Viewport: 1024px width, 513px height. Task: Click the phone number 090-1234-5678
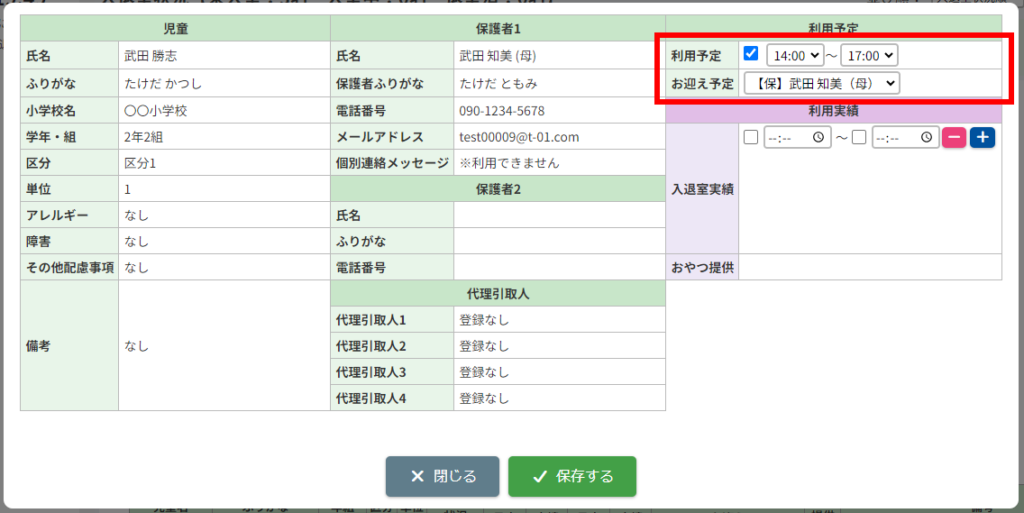pyautogui.click(x=502, y=111)
